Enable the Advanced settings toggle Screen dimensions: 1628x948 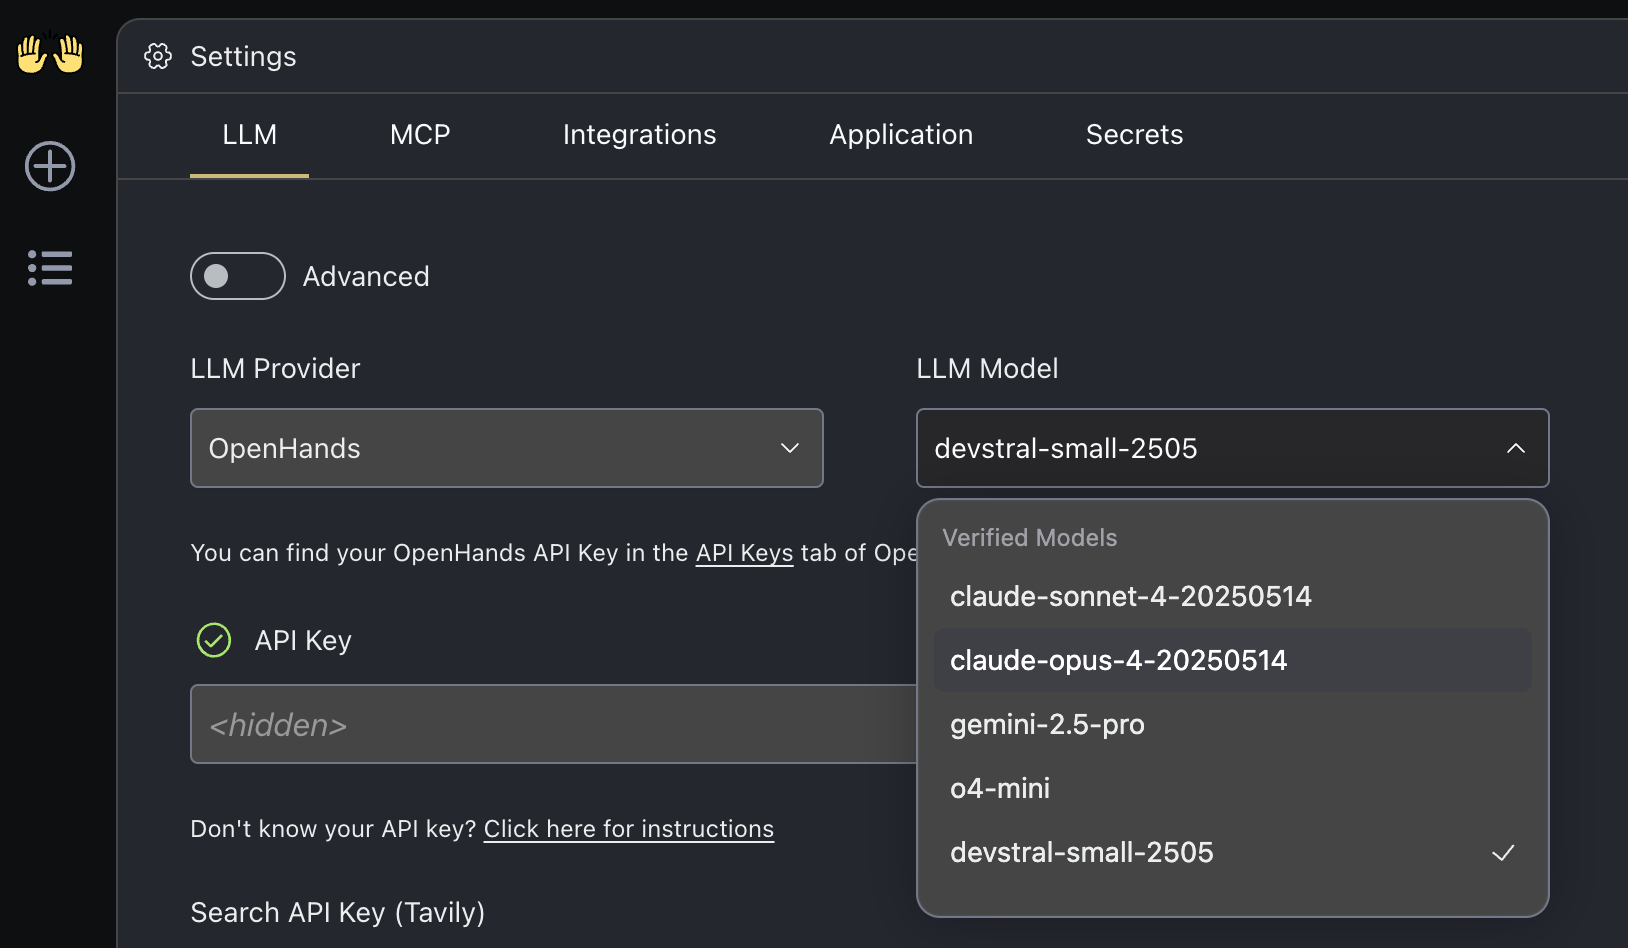(x=237, y=276)
